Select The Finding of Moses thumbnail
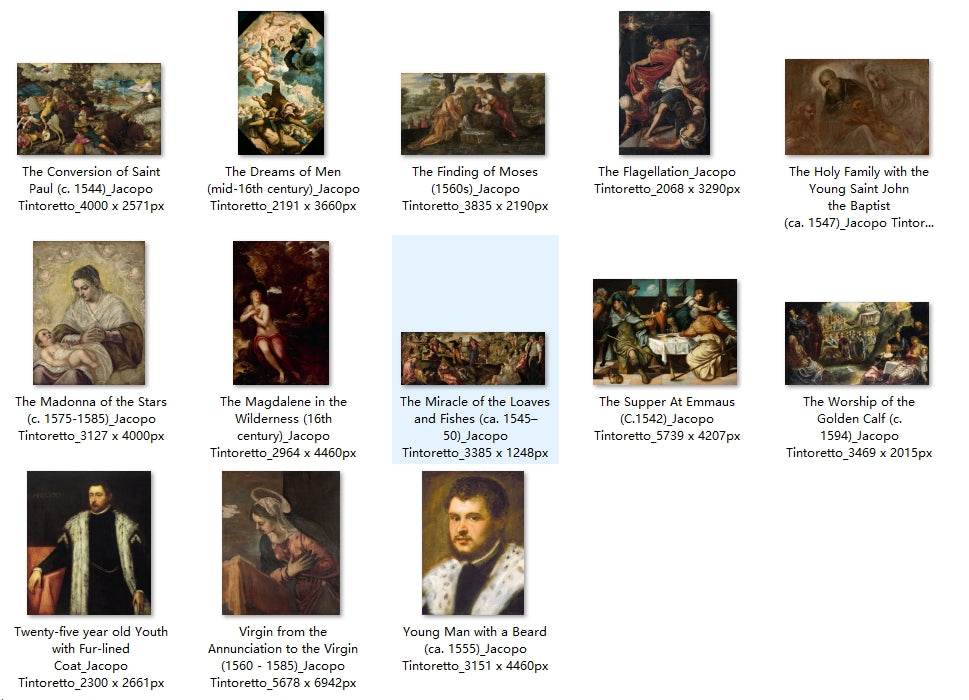The image size is (969, 700). 473,114
